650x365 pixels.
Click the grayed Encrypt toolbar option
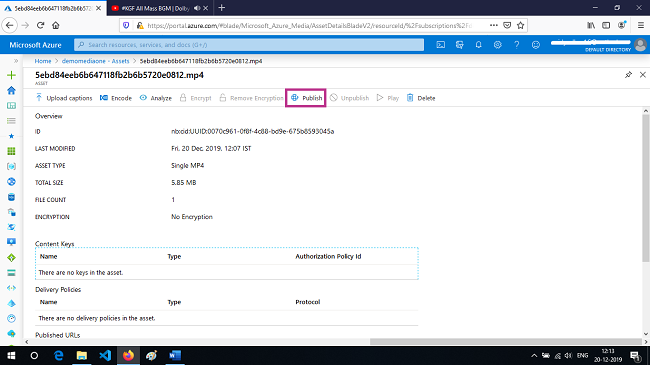(x=195, y=98)
